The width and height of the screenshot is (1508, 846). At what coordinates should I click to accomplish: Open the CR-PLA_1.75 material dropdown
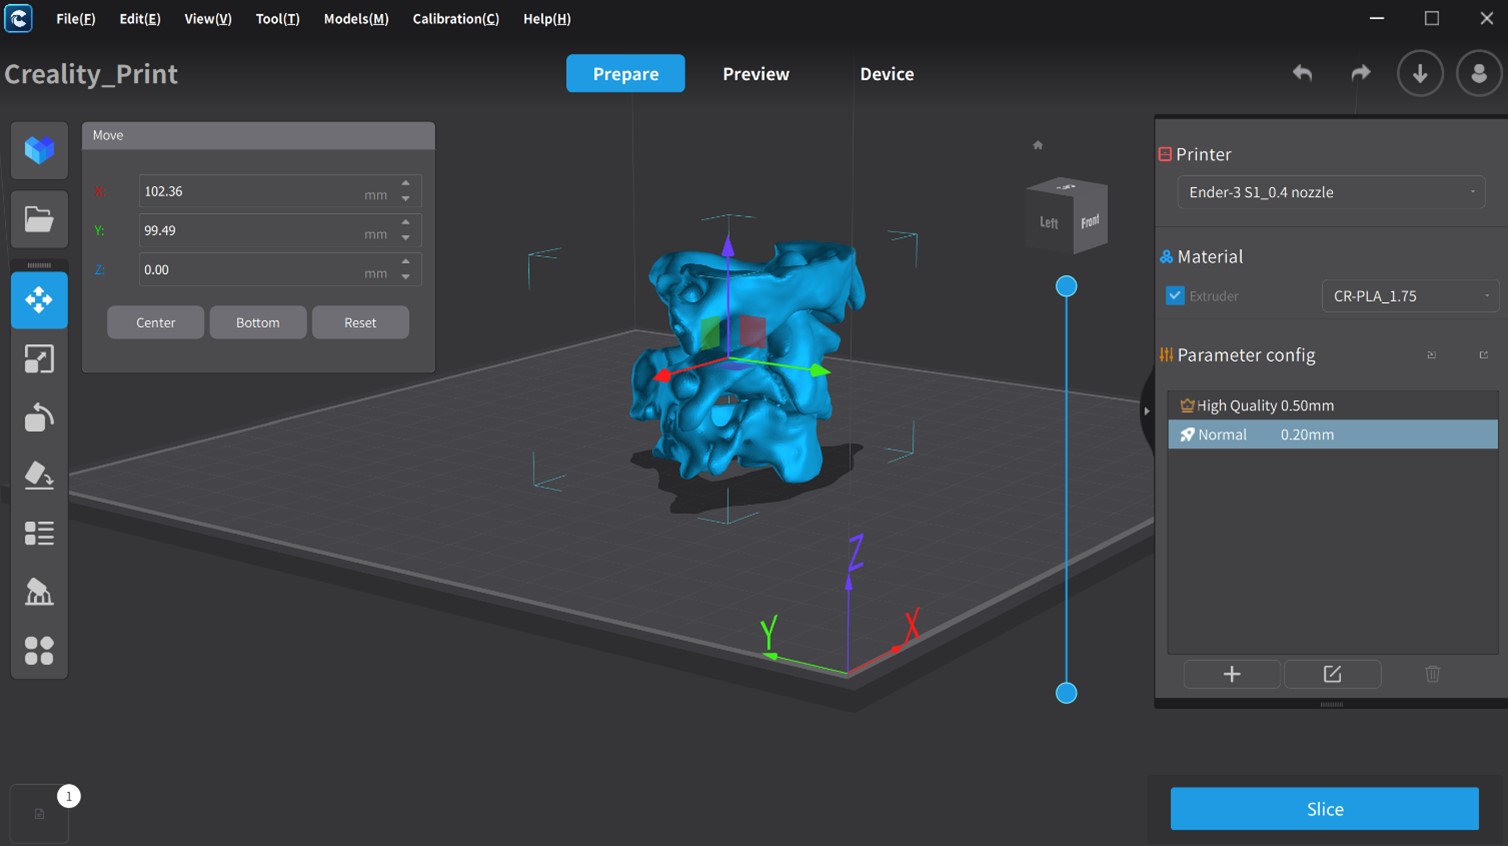1410,295
